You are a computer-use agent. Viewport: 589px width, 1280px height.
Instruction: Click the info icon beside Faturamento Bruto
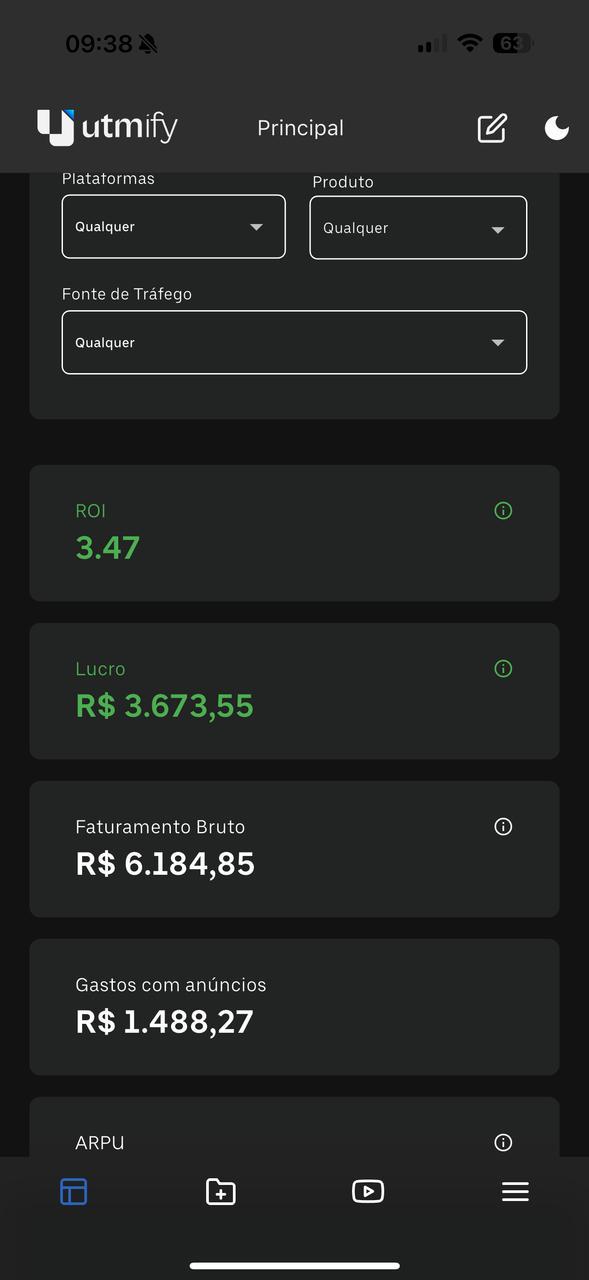[502, 826]
